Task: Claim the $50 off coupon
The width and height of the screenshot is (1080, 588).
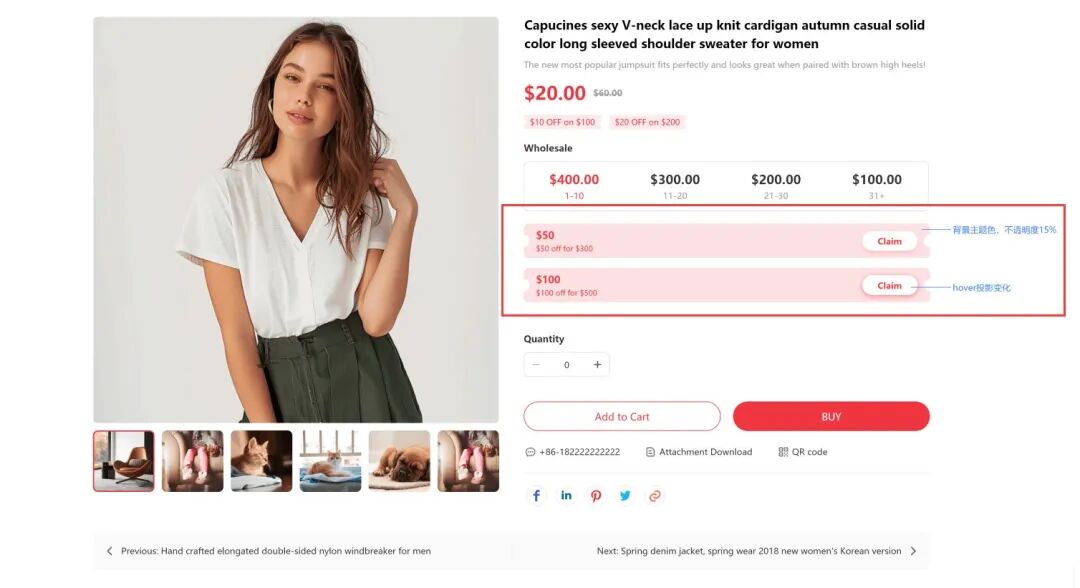Action: (889, 241)
